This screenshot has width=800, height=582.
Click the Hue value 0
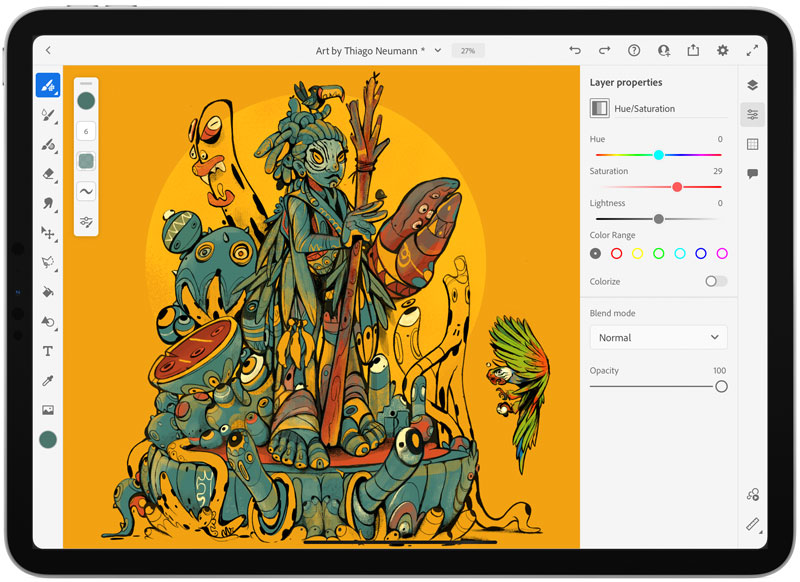click(x=720, y=139)
